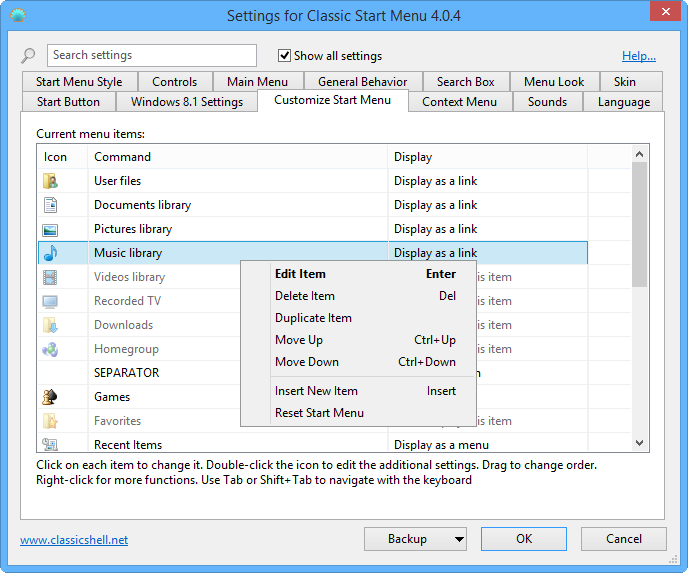This screenshot has height=573, width=688.
Task: Click the Music library note icon
Action: click(50, 253)
